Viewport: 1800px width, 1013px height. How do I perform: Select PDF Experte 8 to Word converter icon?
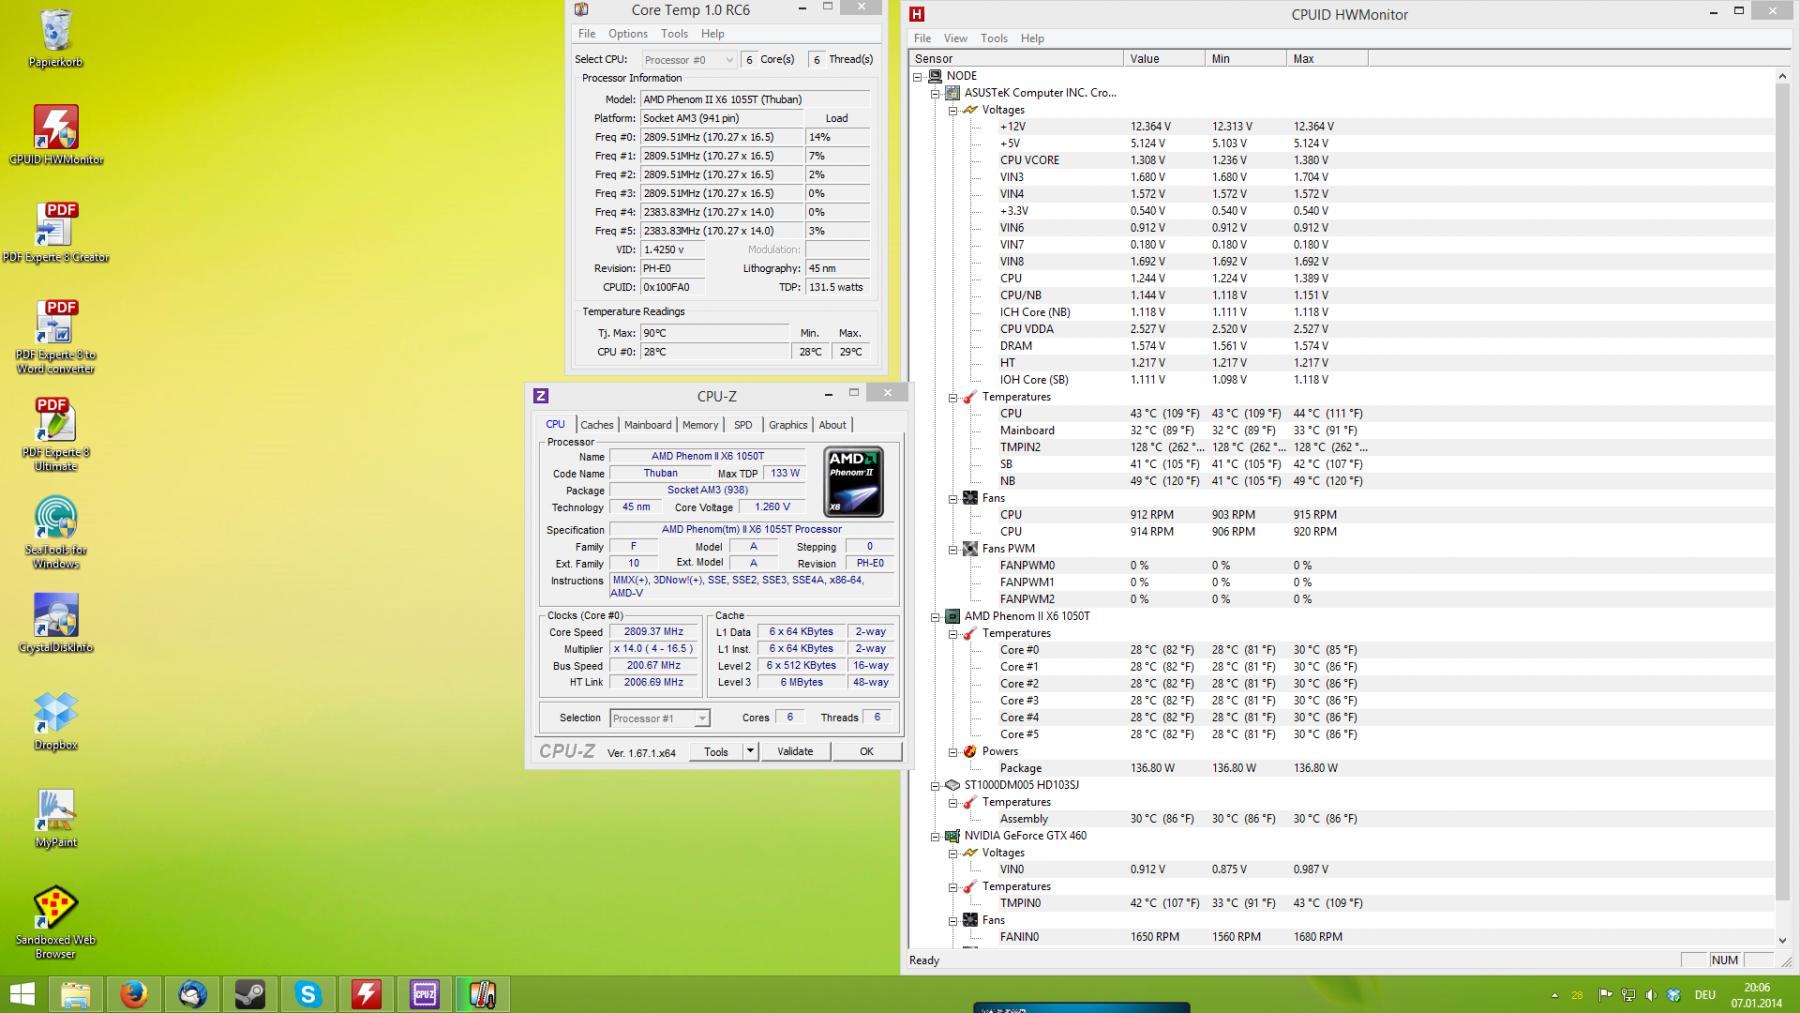(56, 337)
